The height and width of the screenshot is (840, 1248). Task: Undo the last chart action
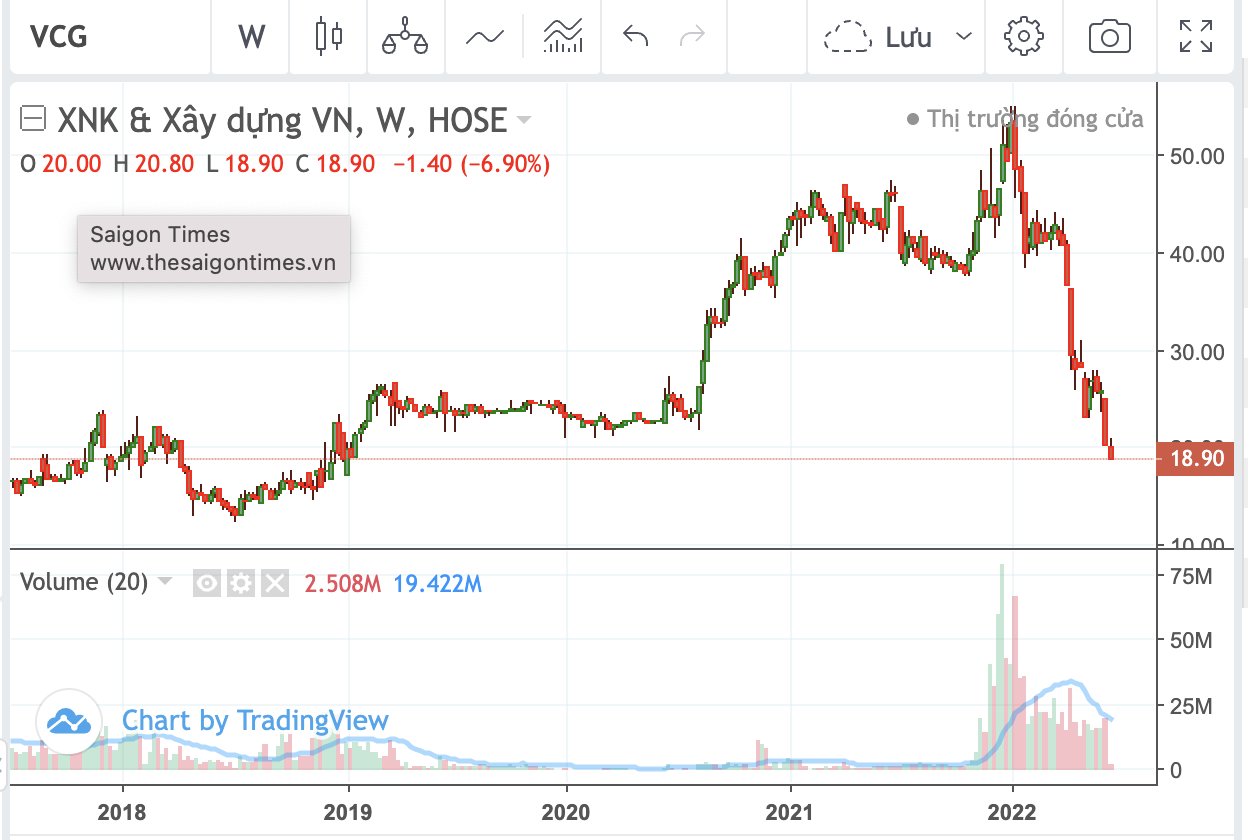click(x=636, y=37)
